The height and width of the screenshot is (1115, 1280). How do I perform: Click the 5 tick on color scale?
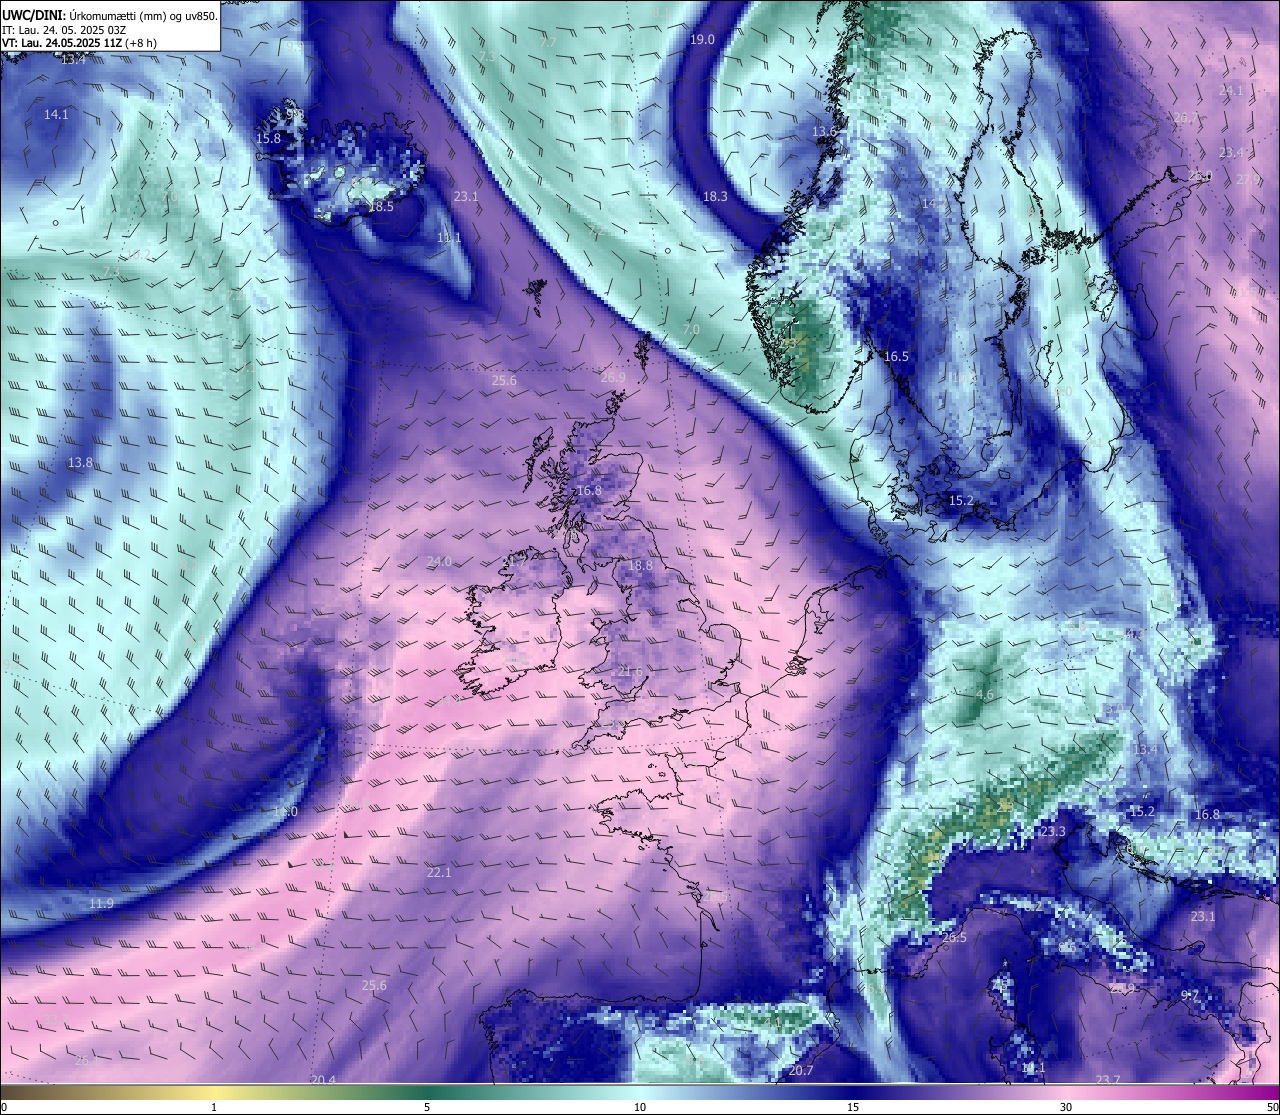click(427, 1107)
